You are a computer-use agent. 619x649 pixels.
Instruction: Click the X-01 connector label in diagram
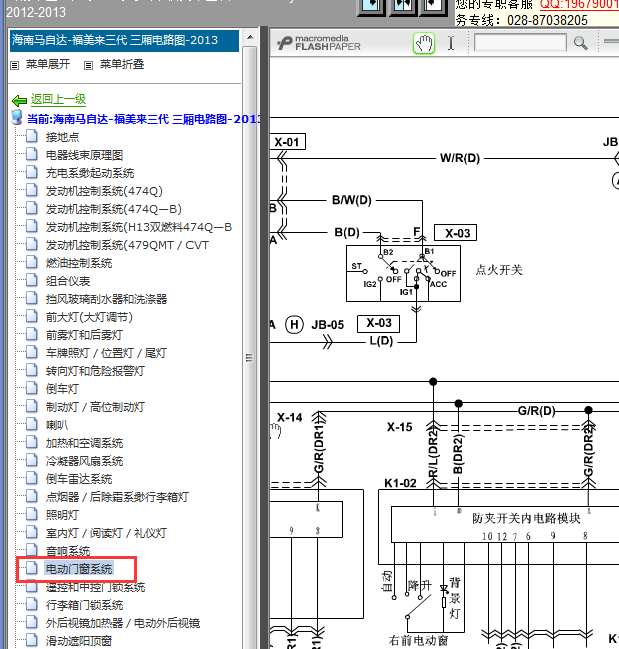click(x=288, y=142)
